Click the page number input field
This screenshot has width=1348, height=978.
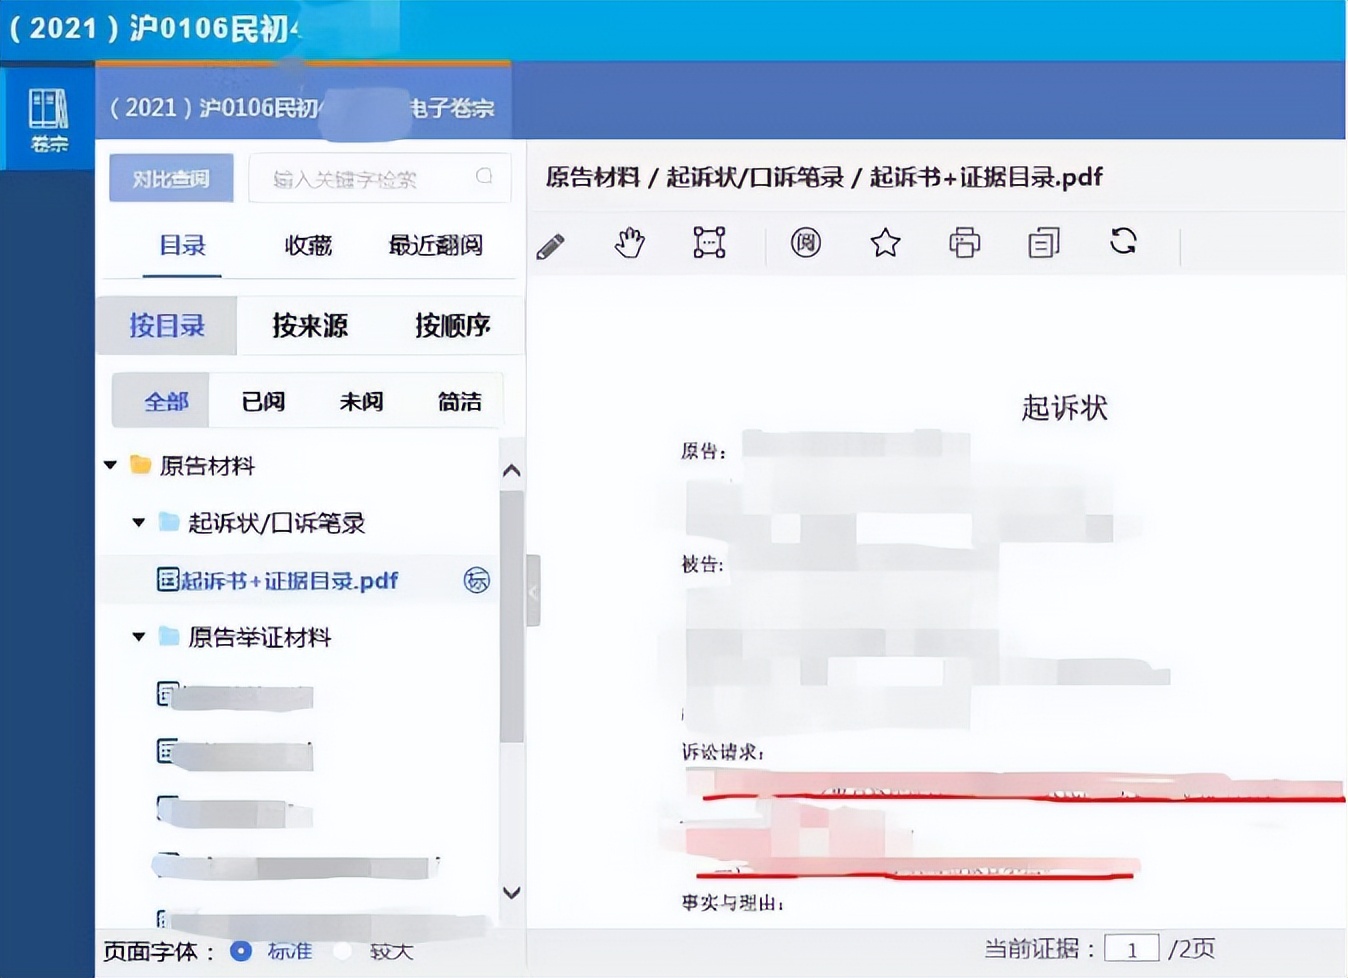1132,946
